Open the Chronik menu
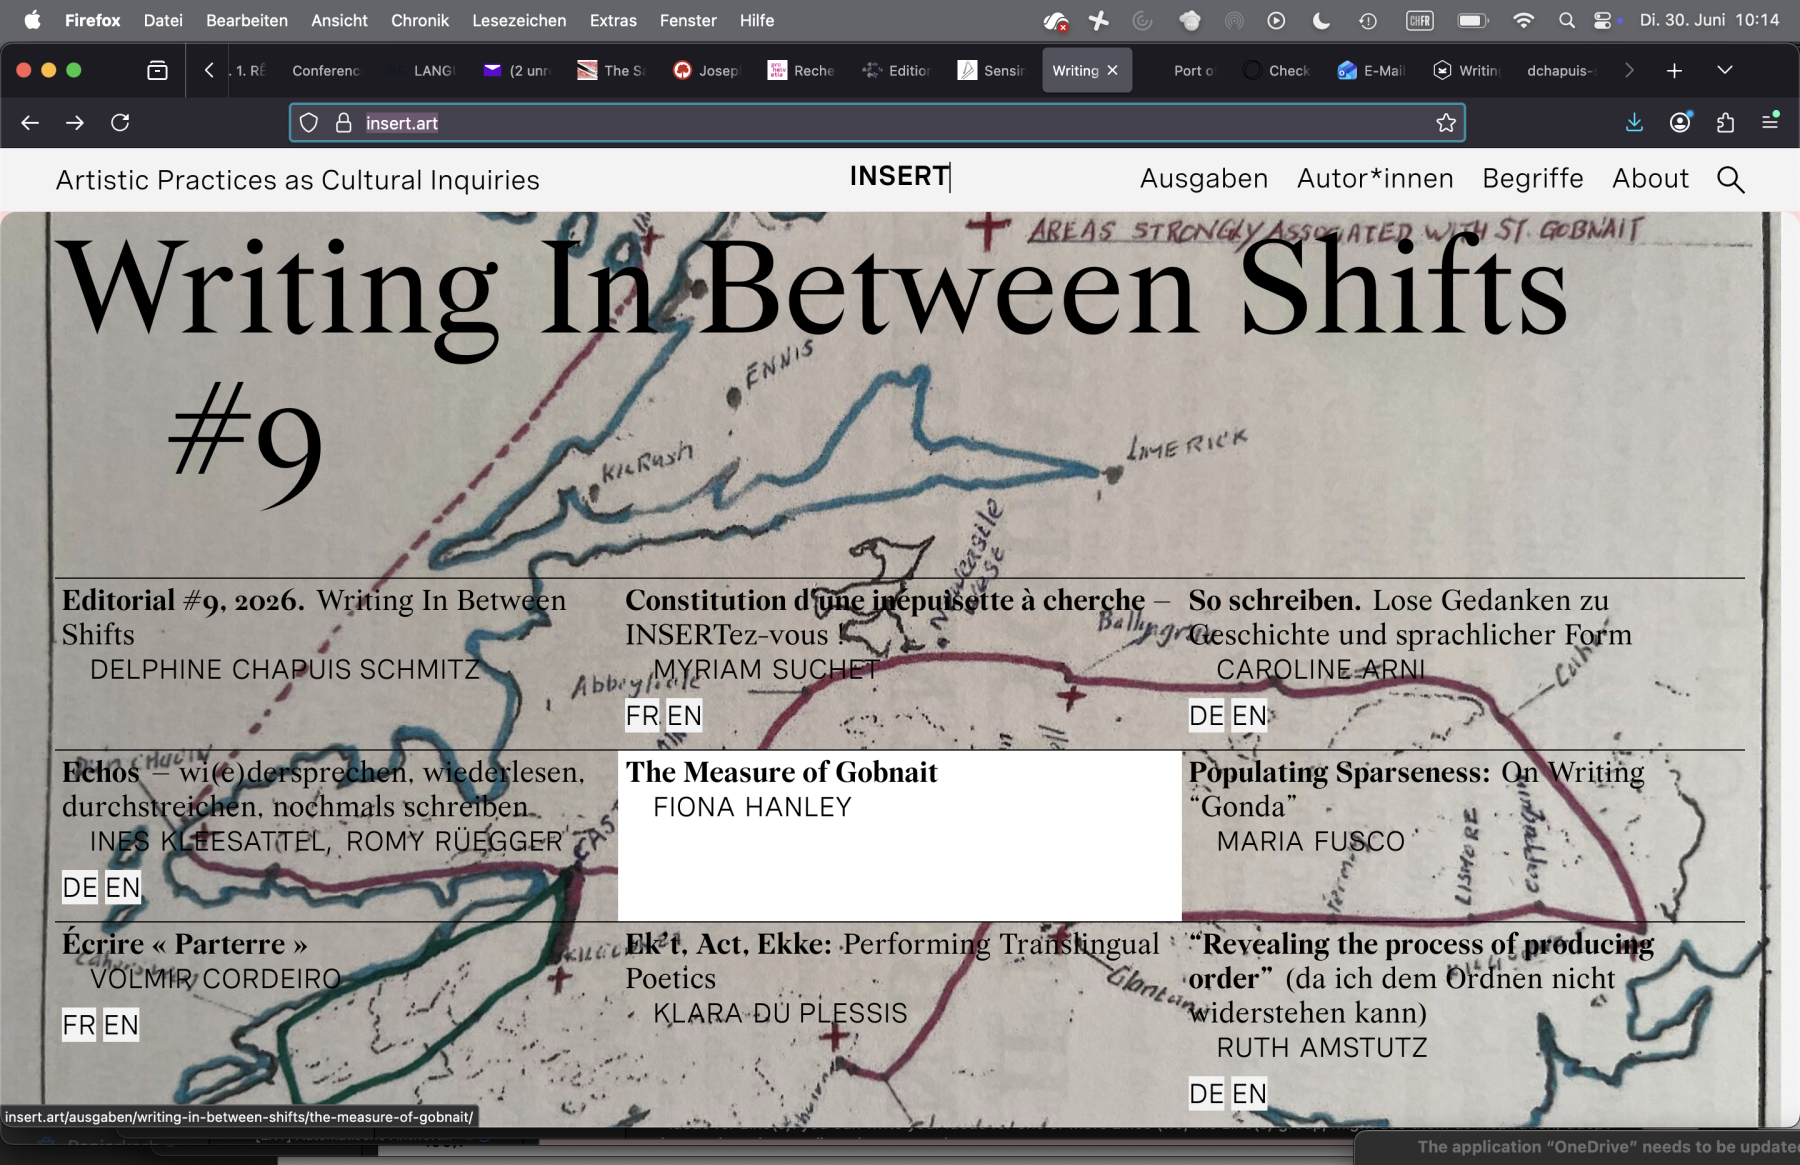The image size is (1800, 1165). 420,20
